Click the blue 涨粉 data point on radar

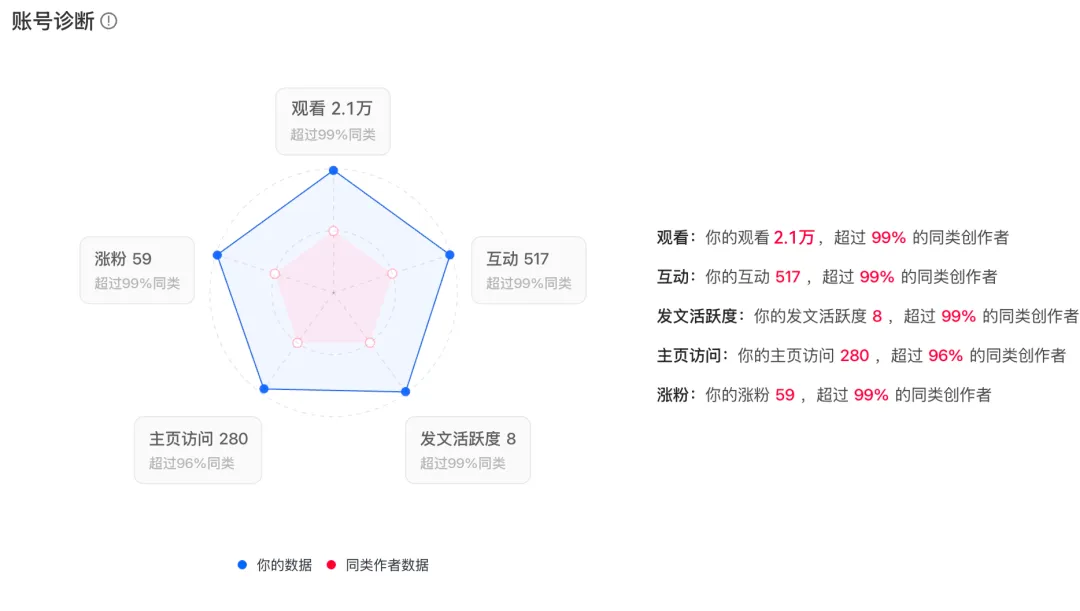(217, 255)
